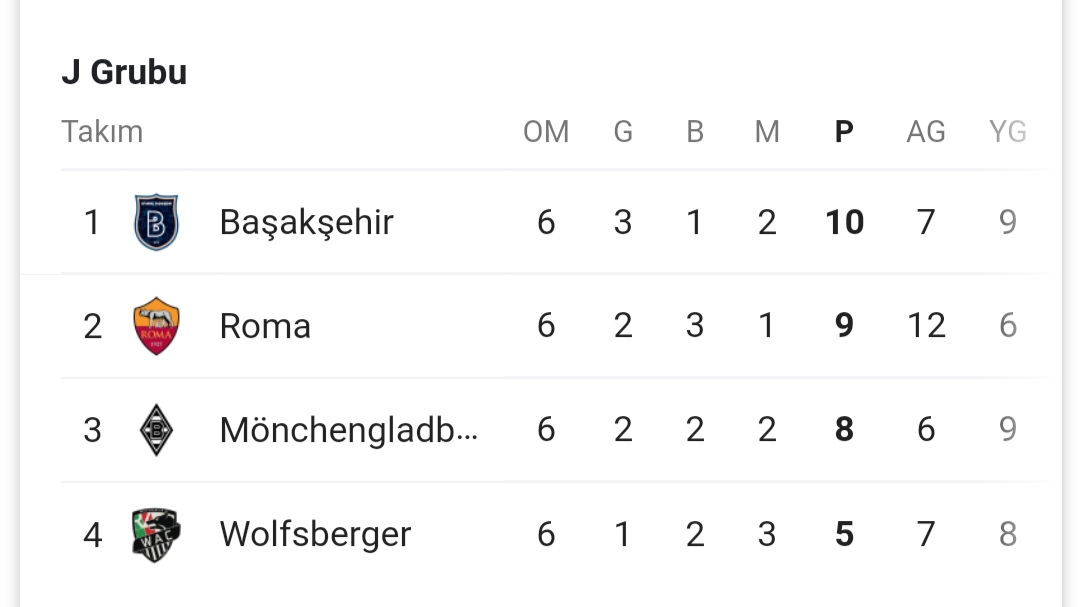Select the bold P points column header
The height and width of the screenshot is (607, 1079).
point(844,131)
